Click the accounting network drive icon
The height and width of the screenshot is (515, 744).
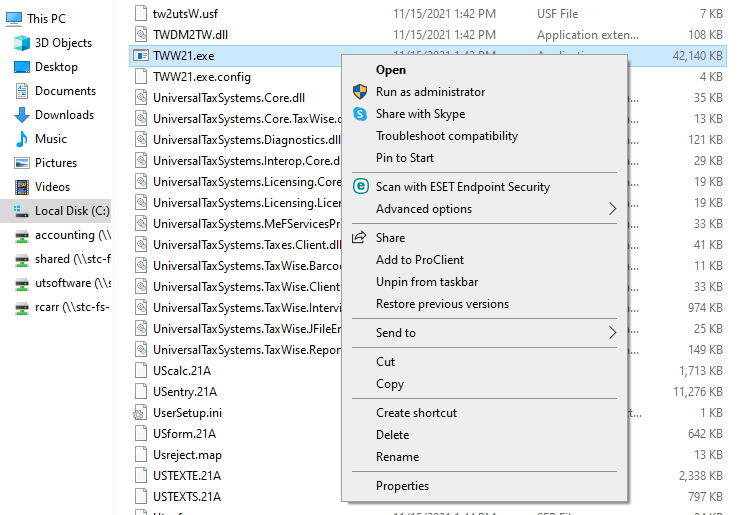point(22,236)
